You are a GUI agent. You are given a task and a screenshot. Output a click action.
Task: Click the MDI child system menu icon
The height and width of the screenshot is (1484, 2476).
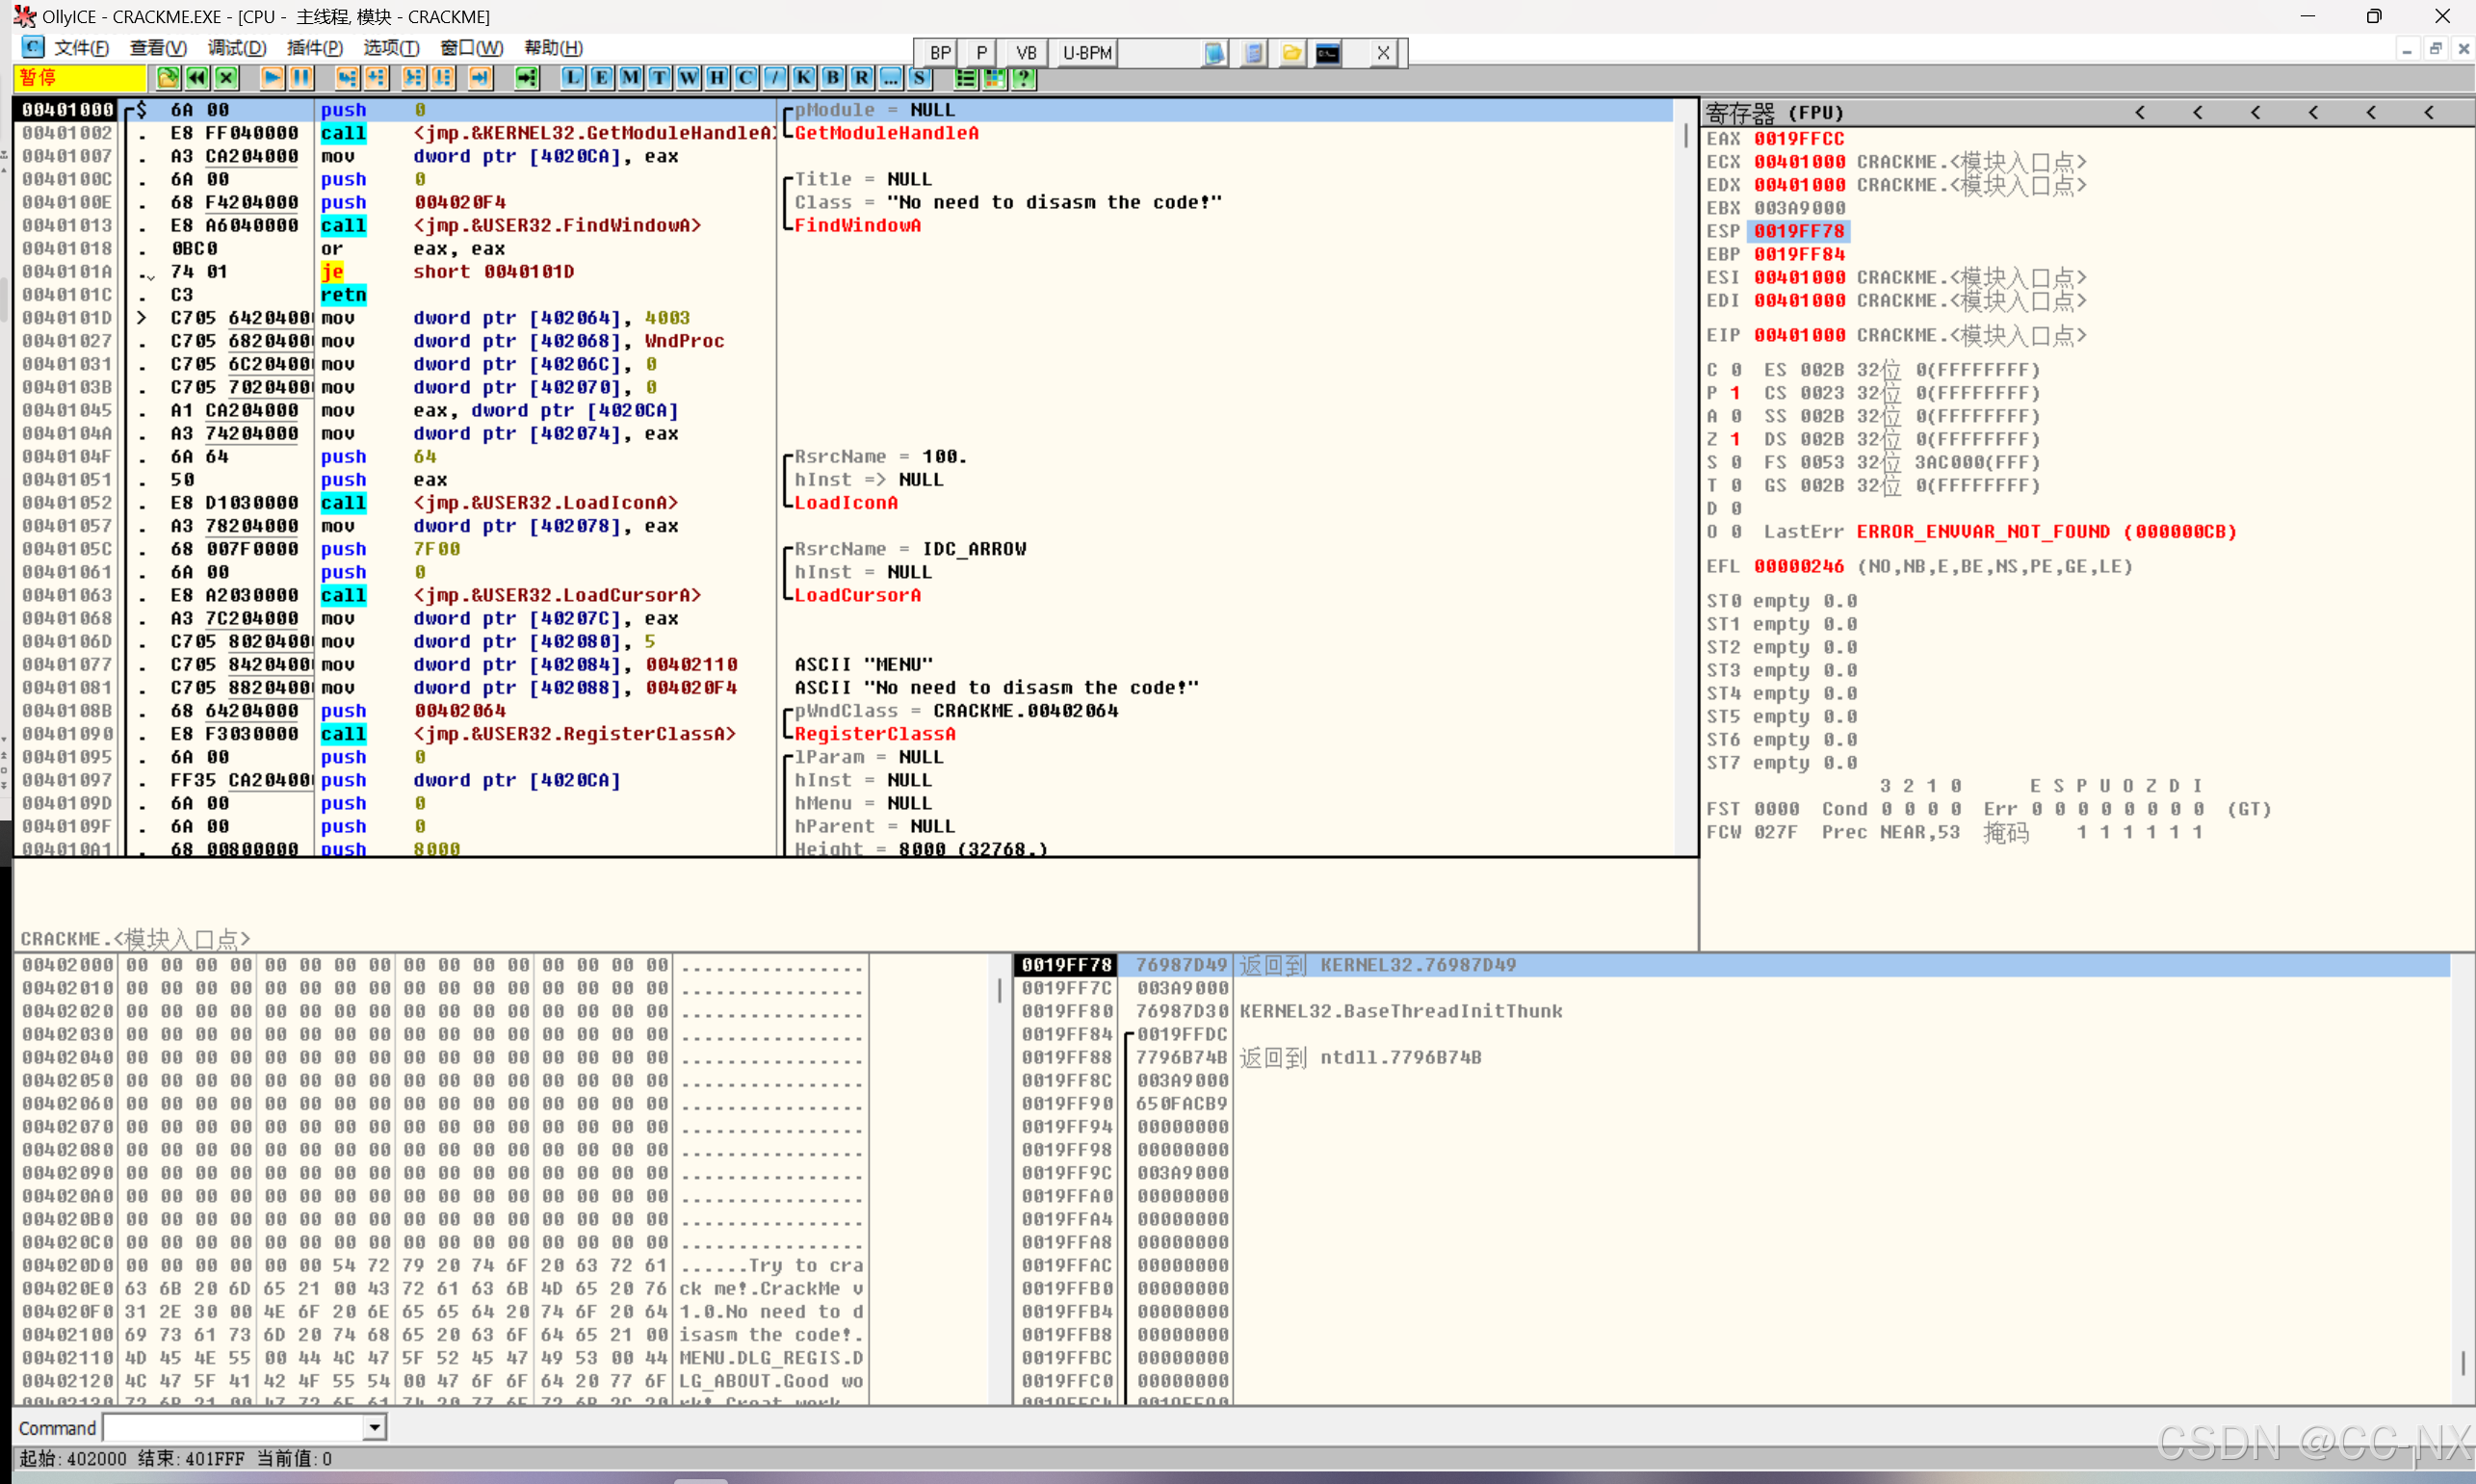(x=33, y=47)
